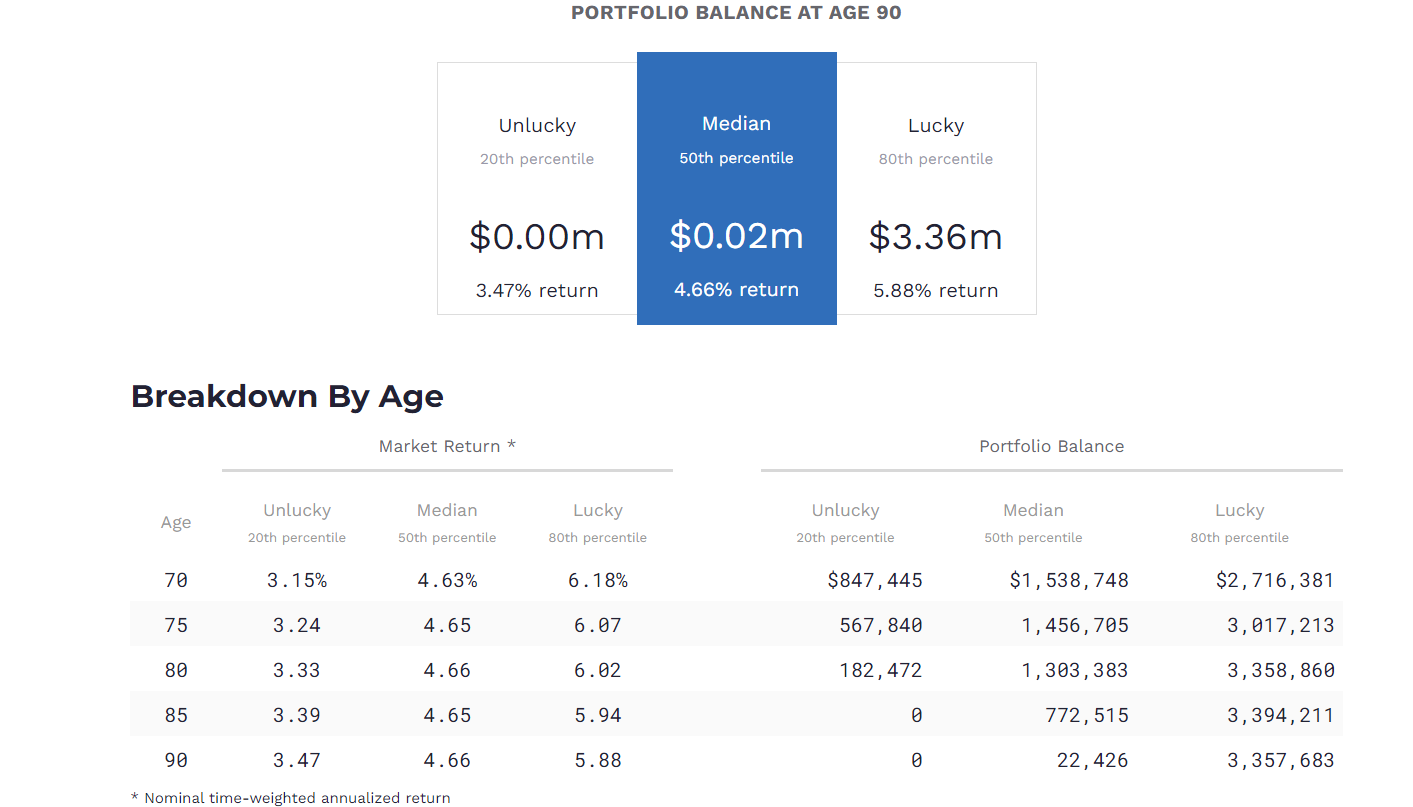
Task: Click the "6.18%" lucky return value
Action: tap(598, 580)
